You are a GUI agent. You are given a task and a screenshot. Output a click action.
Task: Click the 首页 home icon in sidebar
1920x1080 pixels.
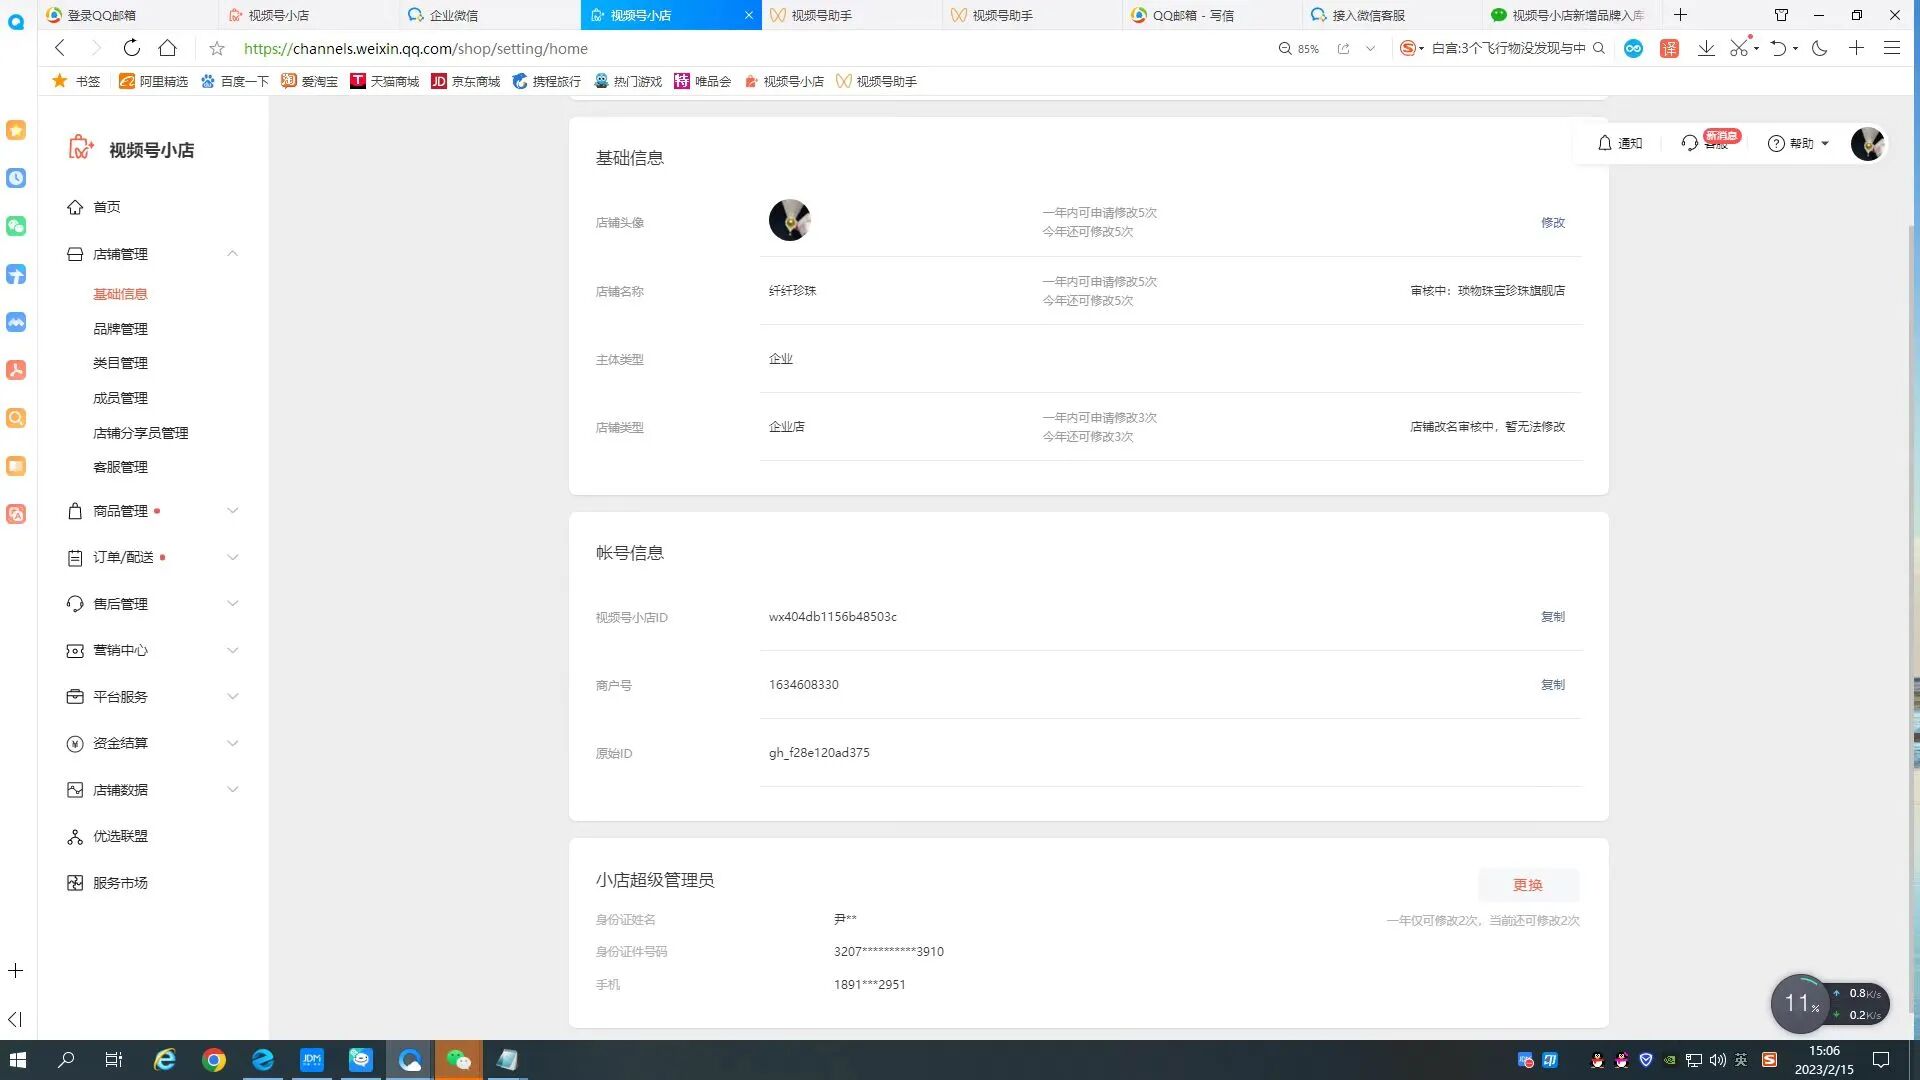pyautogui.click(x=75, y=207)
